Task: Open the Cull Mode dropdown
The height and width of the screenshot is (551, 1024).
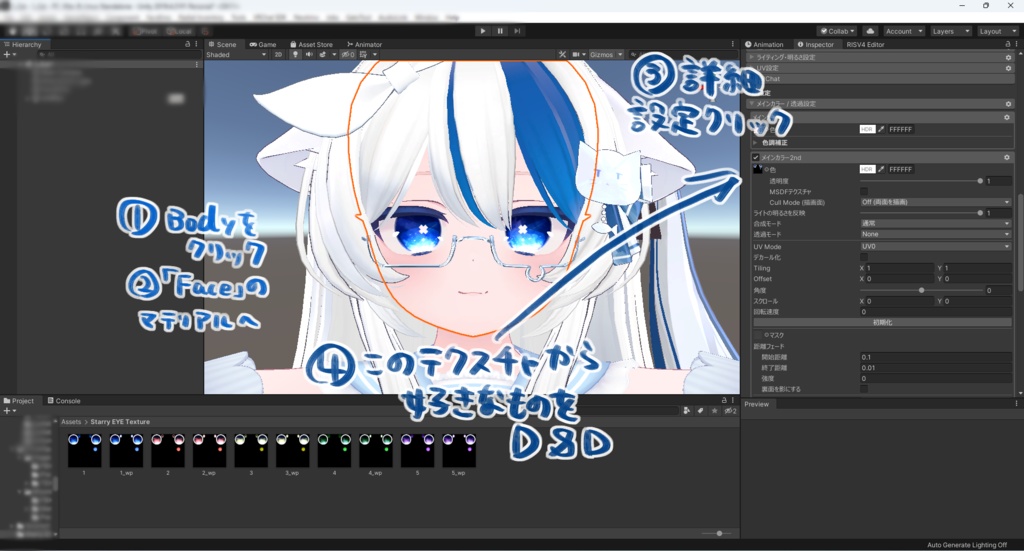Action: point(935,202)
